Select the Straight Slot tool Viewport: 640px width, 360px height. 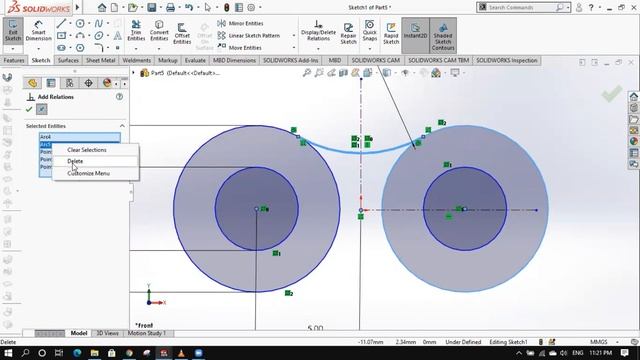(x=61, y=48)
